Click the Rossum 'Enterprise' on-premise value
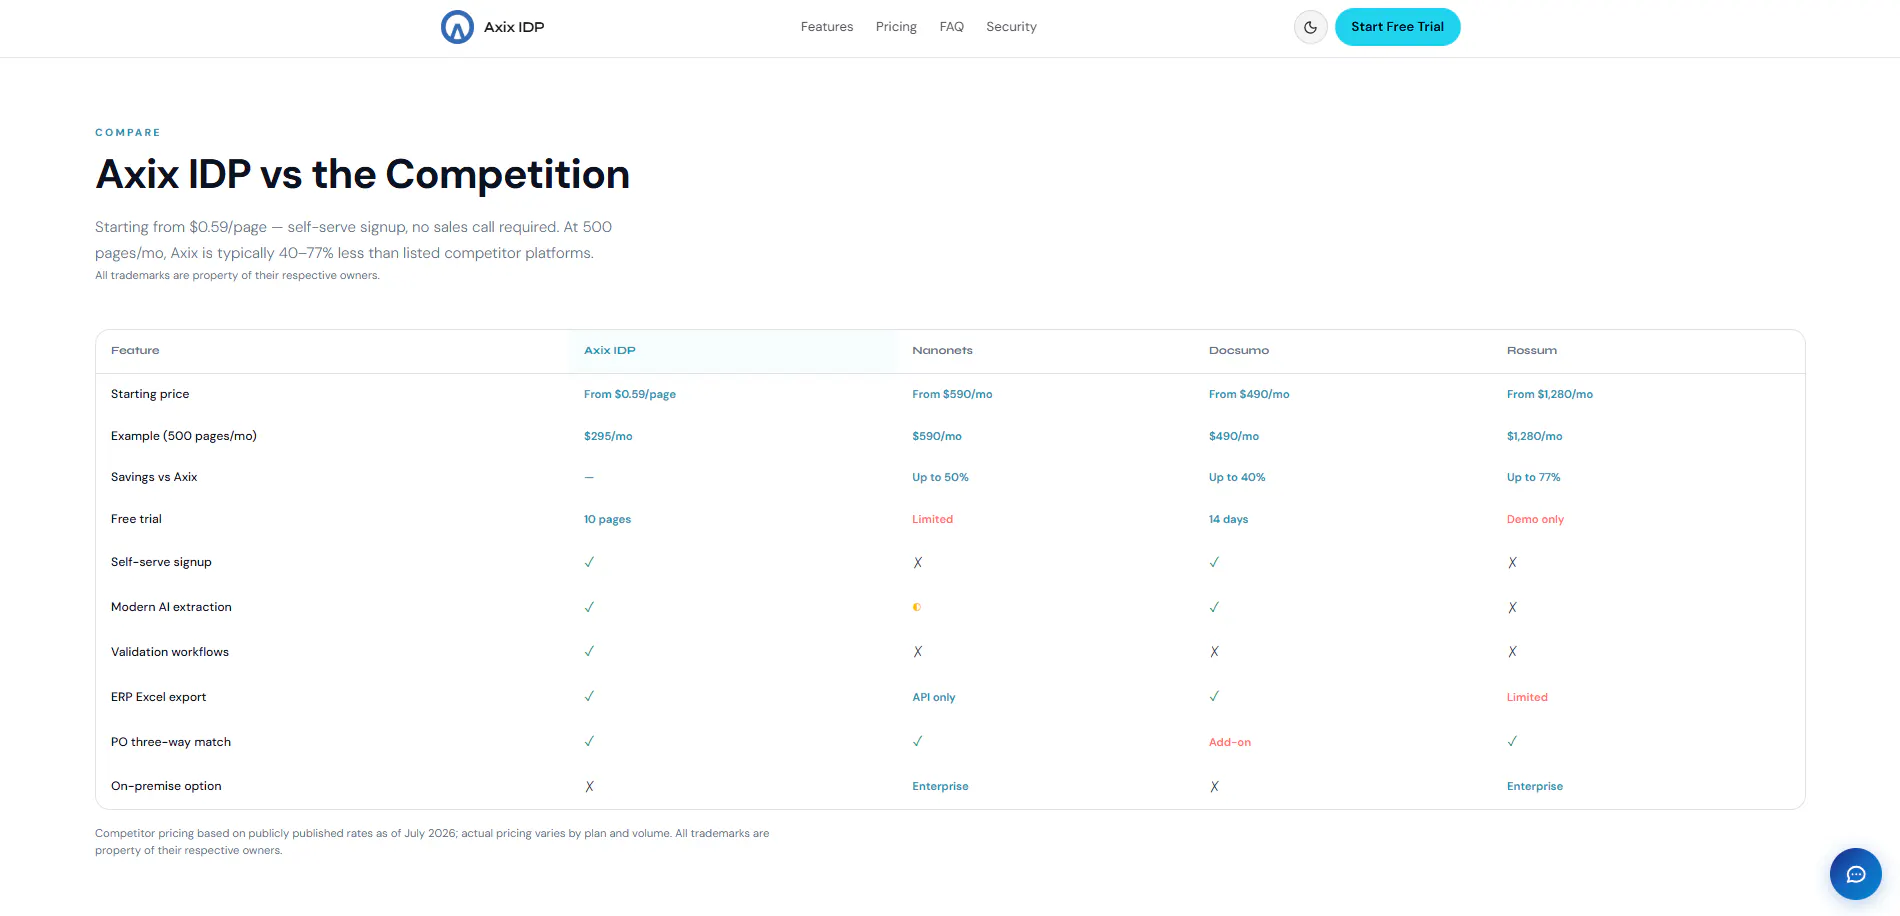Screen dimensions: 1900x916 (1535, 786)
